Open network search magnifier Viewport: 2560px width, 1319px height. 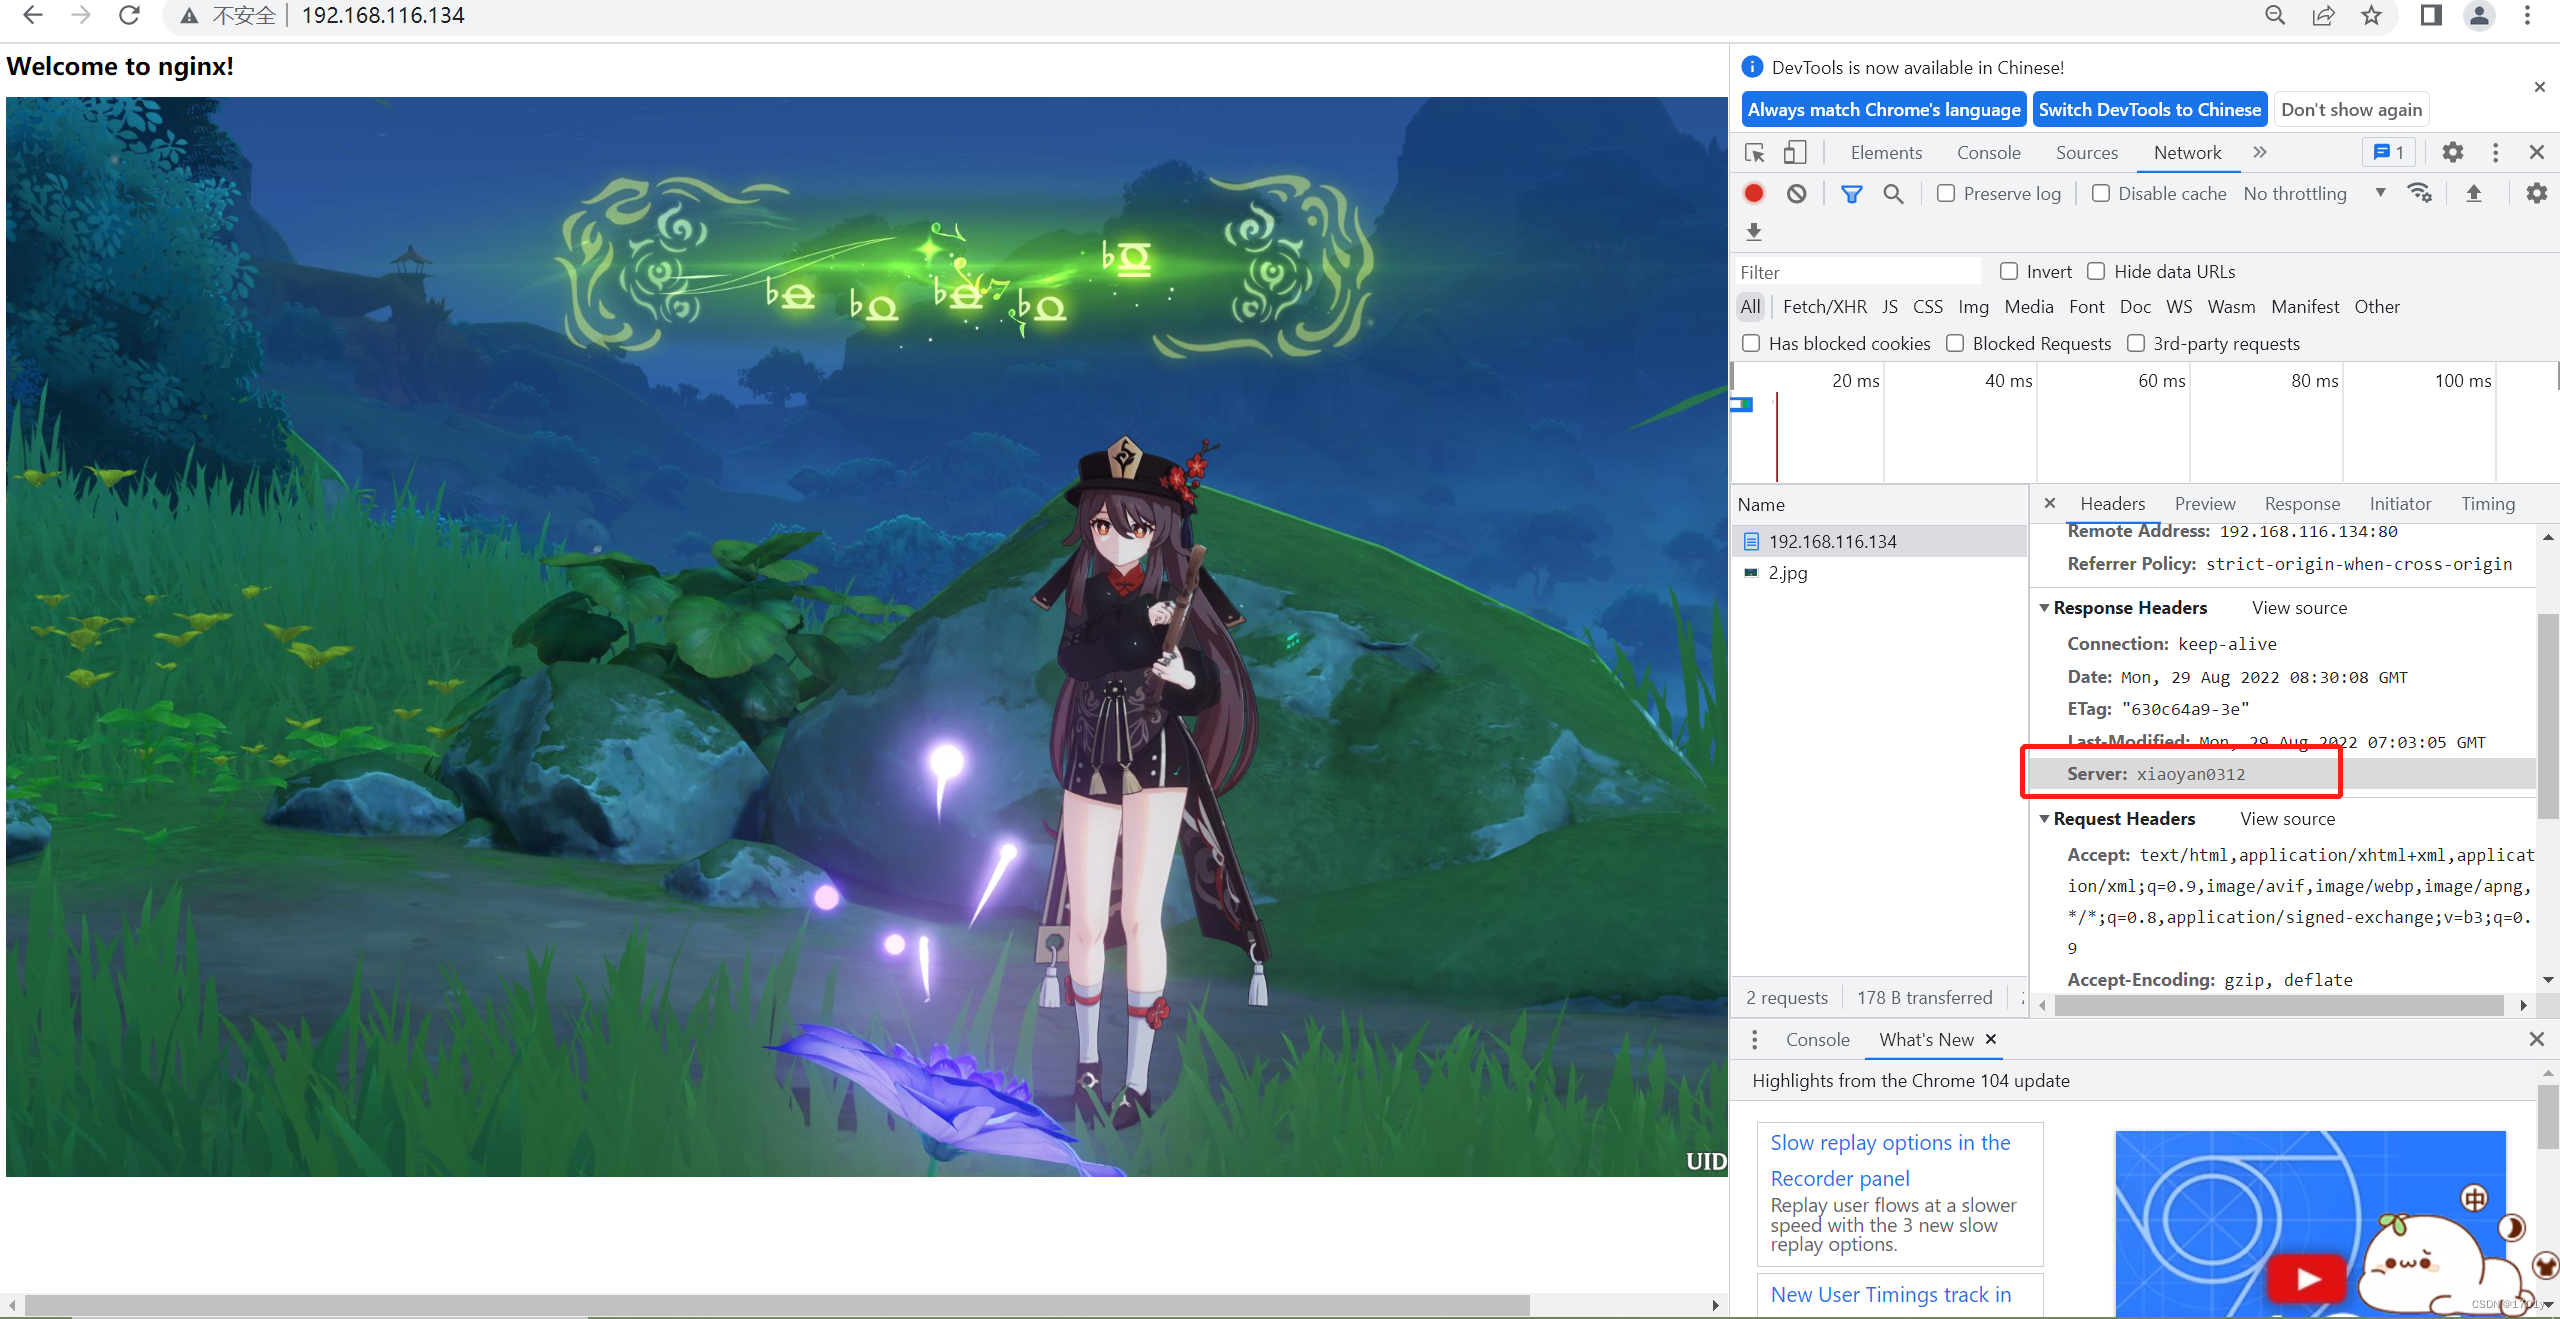pos(1893,193)
